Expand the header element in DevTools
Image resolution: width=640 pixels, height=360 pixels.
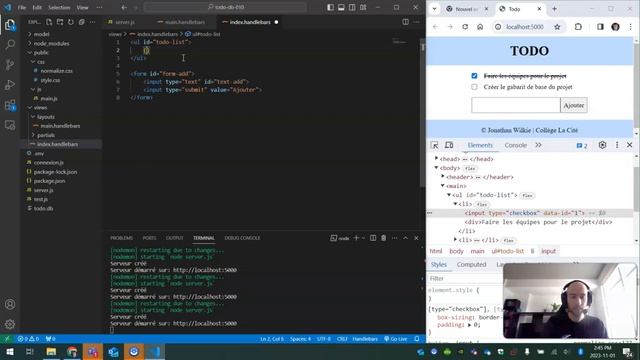click(443, 176)
